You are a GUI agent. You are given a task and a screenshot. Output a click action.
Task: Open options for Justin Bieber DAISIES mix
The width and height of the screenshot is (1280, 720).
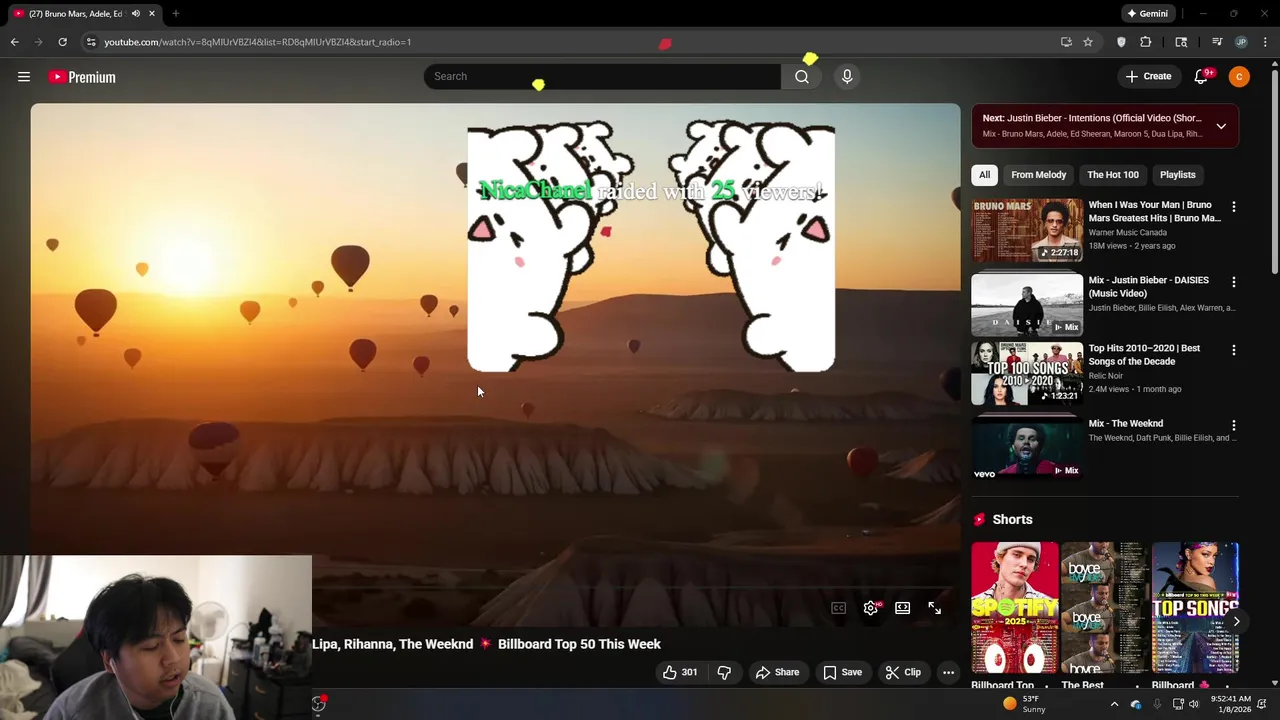pyautogui.click(x=1233, y=282)
